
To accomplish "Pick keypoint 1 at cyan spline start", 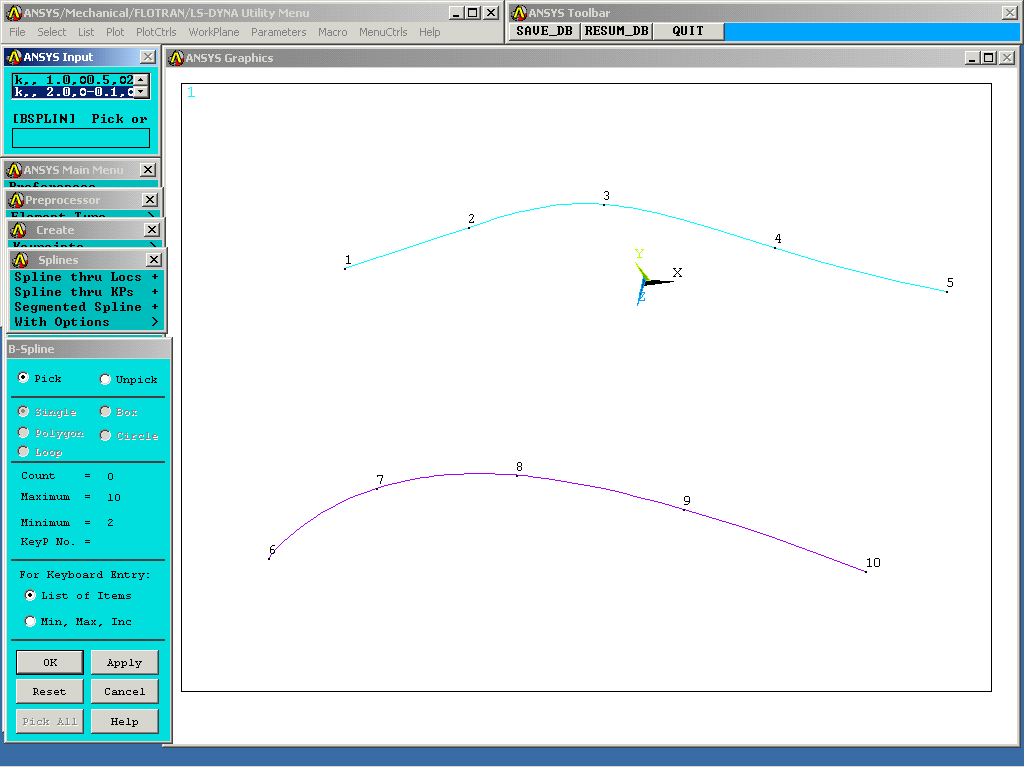I will (345, 268).
